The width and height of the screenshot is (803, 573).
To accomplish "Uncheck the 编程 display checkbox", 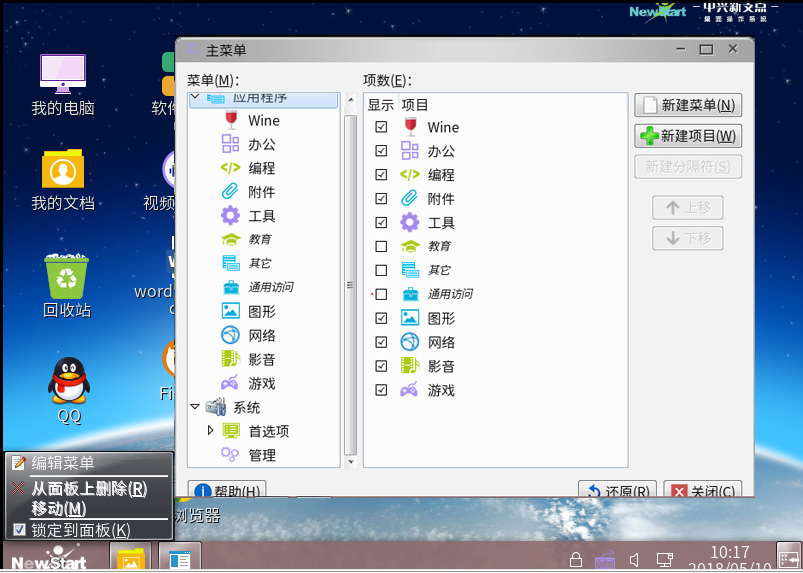I will [x=381, y=175].
